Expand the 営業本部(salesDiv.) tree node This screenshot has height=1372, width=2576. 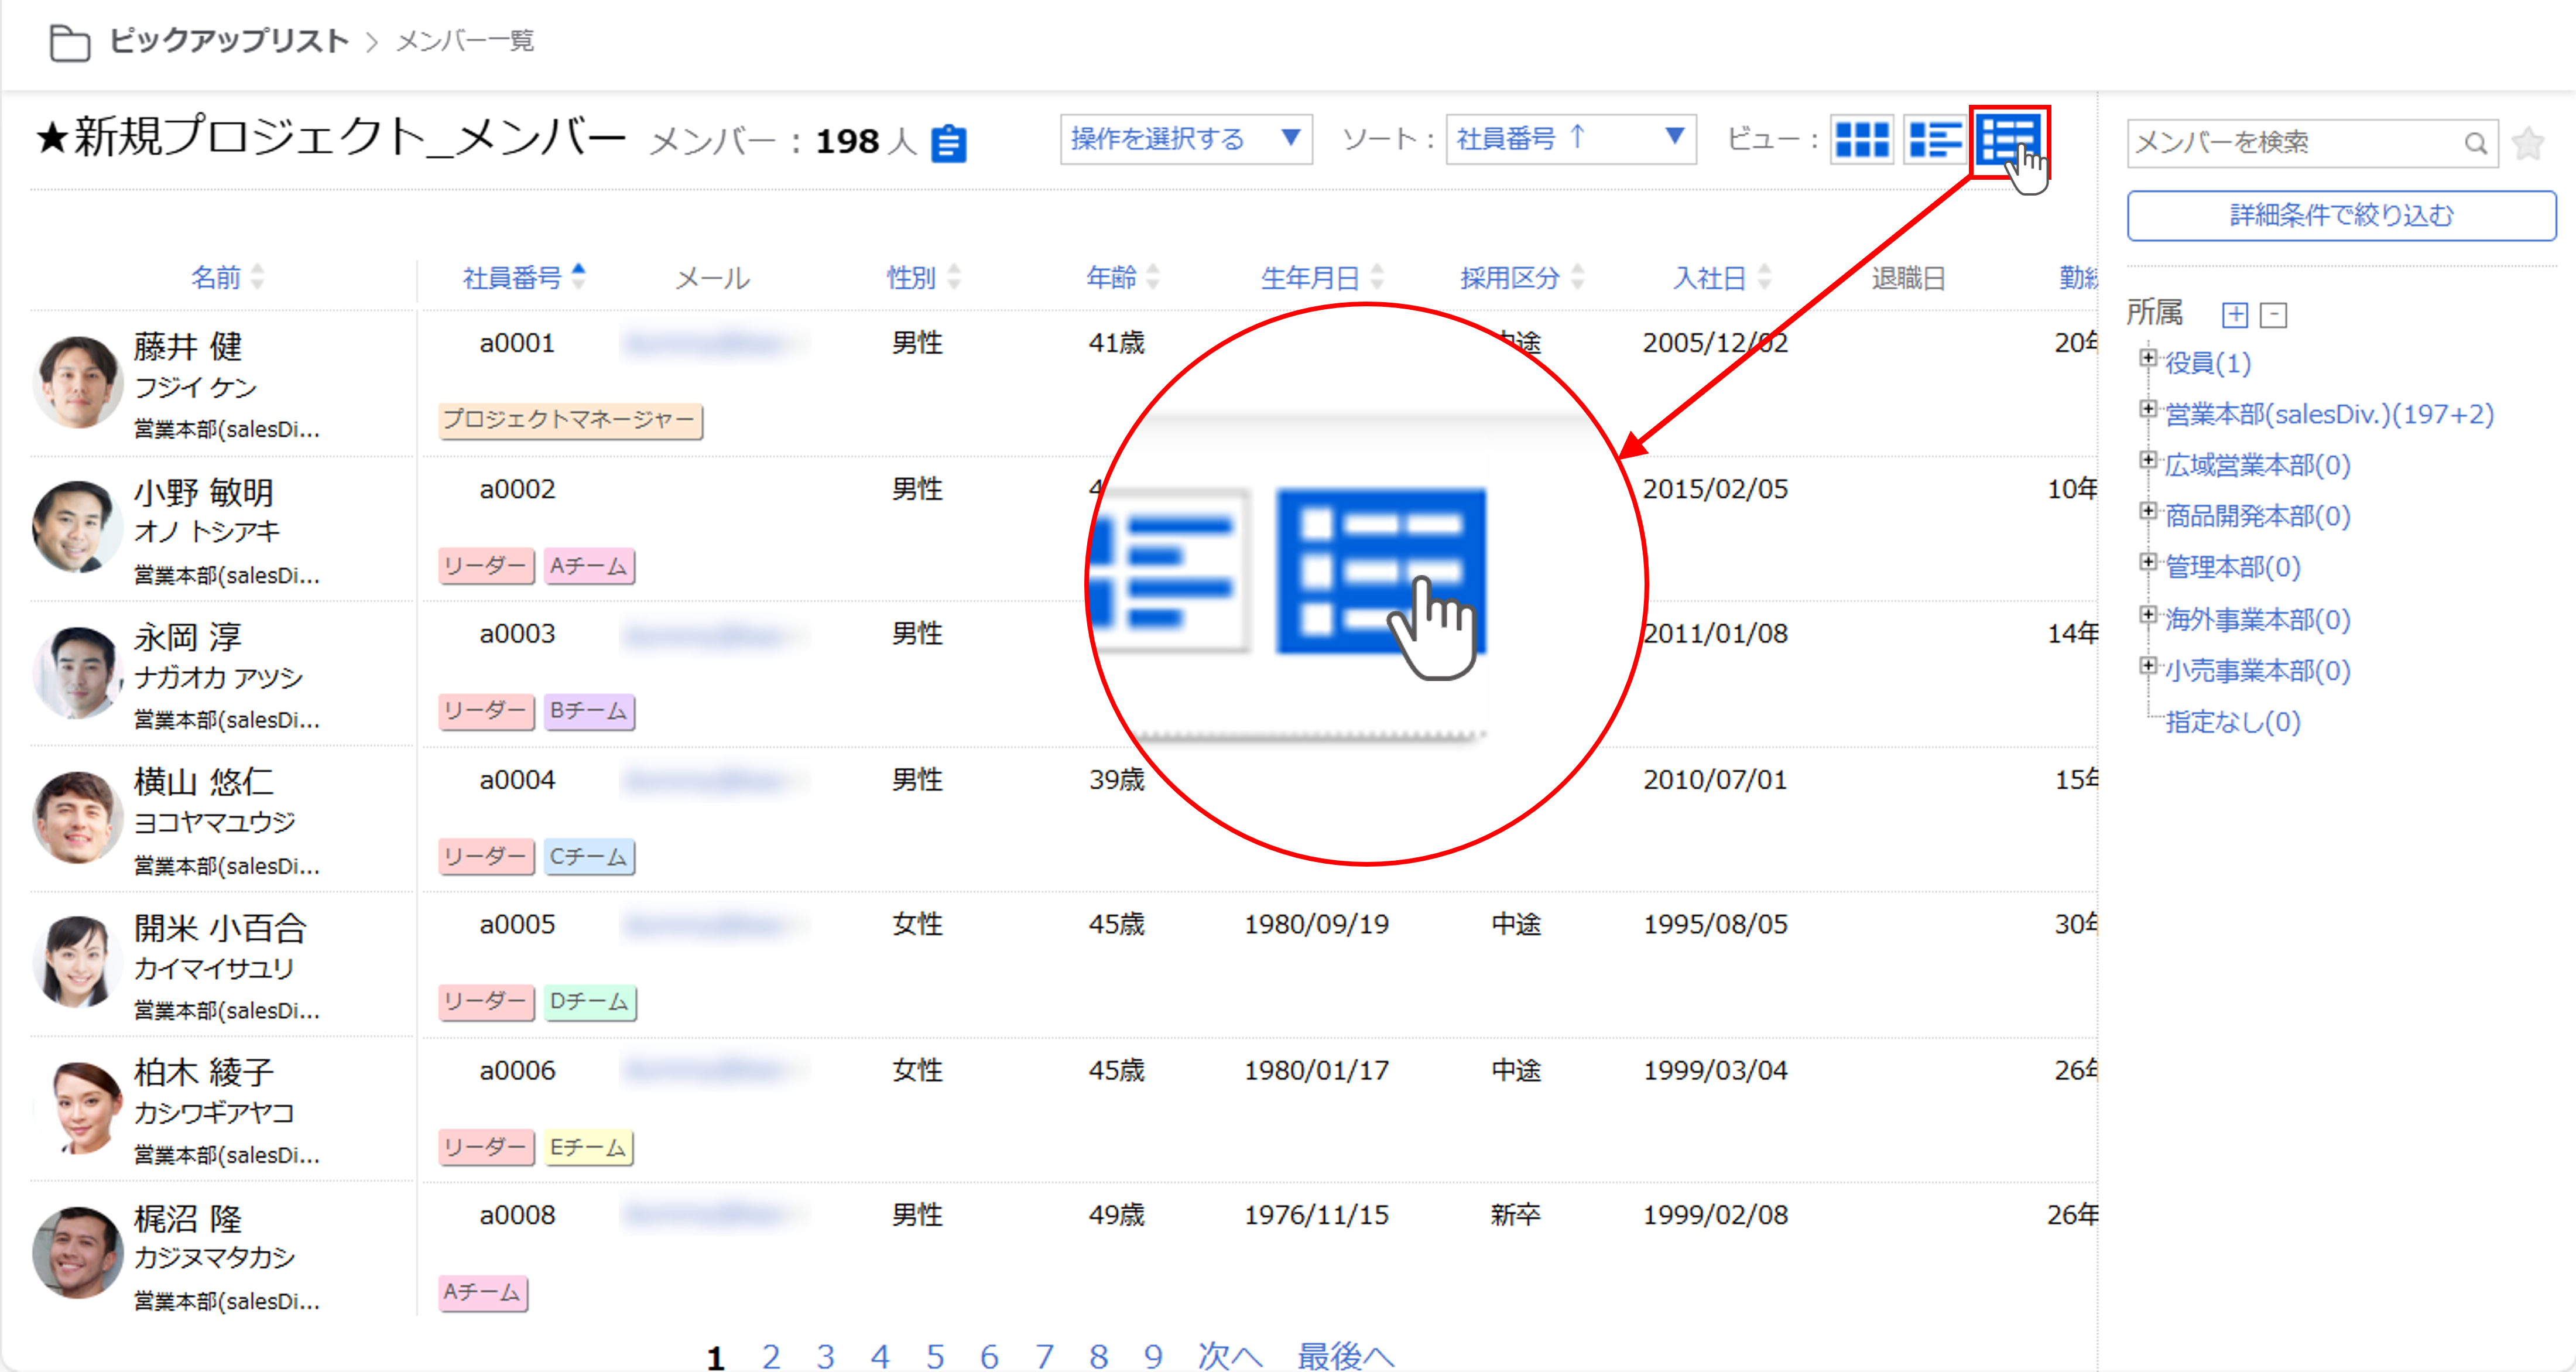tap(2147, 409)
